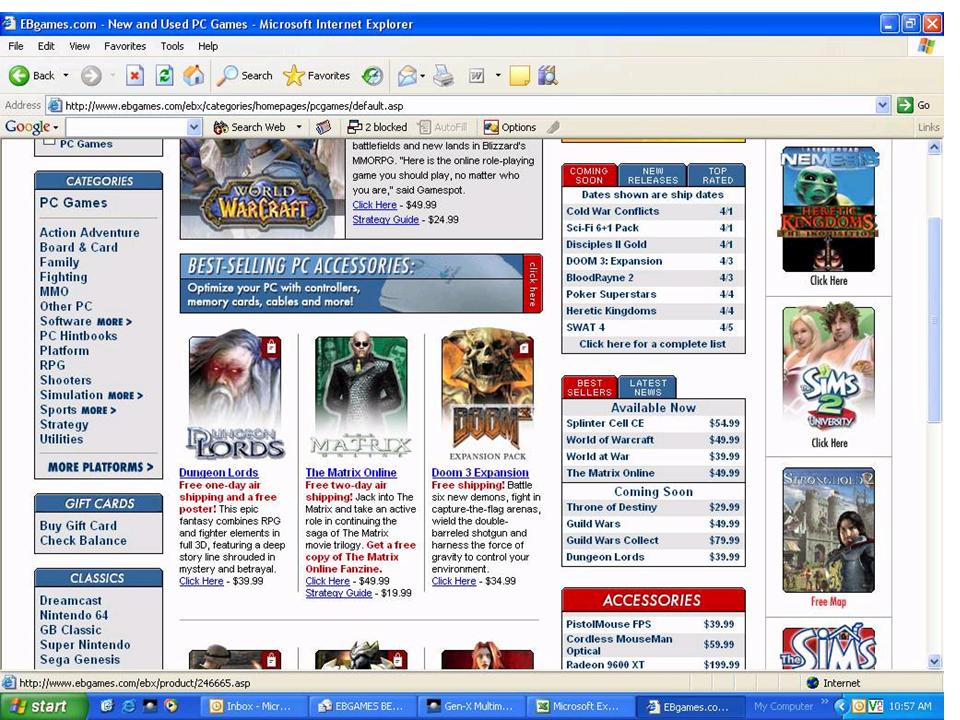Click World of Warcraft Strategy Guide link
This screenshot has width=960, height=720.
pyautogui.click(x=386, y=219)
